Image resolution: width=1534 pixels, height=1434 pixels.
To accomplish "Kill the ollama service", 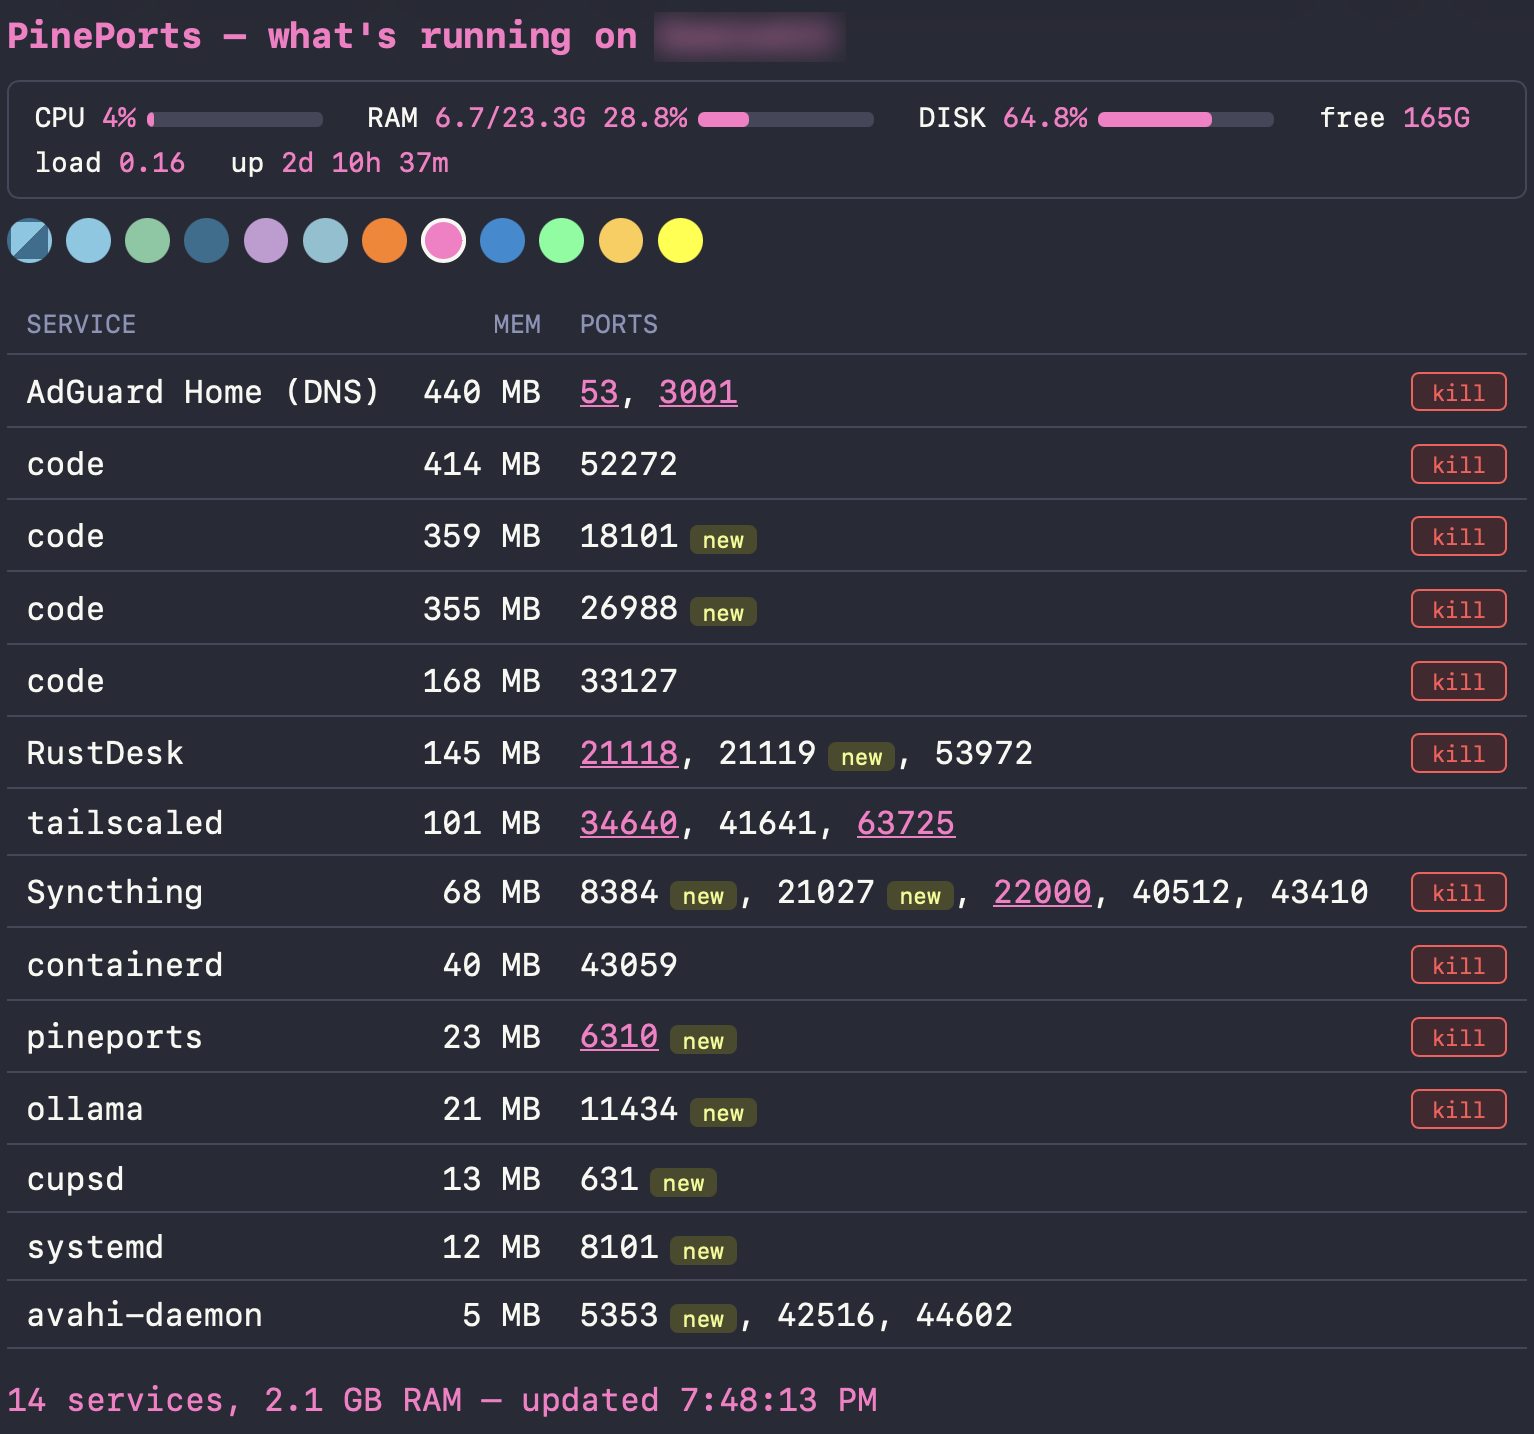I will (x=1458, y=1109).
